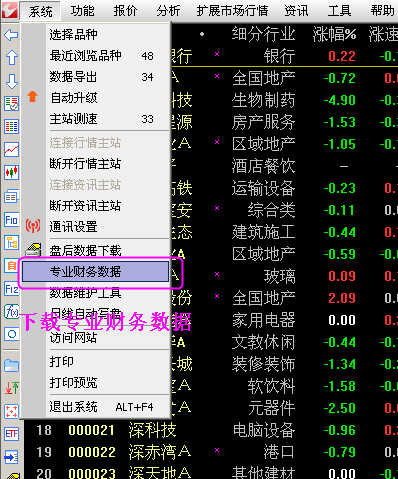
Task: Click the down arrow sidebar icon
Action: (12, 81)
